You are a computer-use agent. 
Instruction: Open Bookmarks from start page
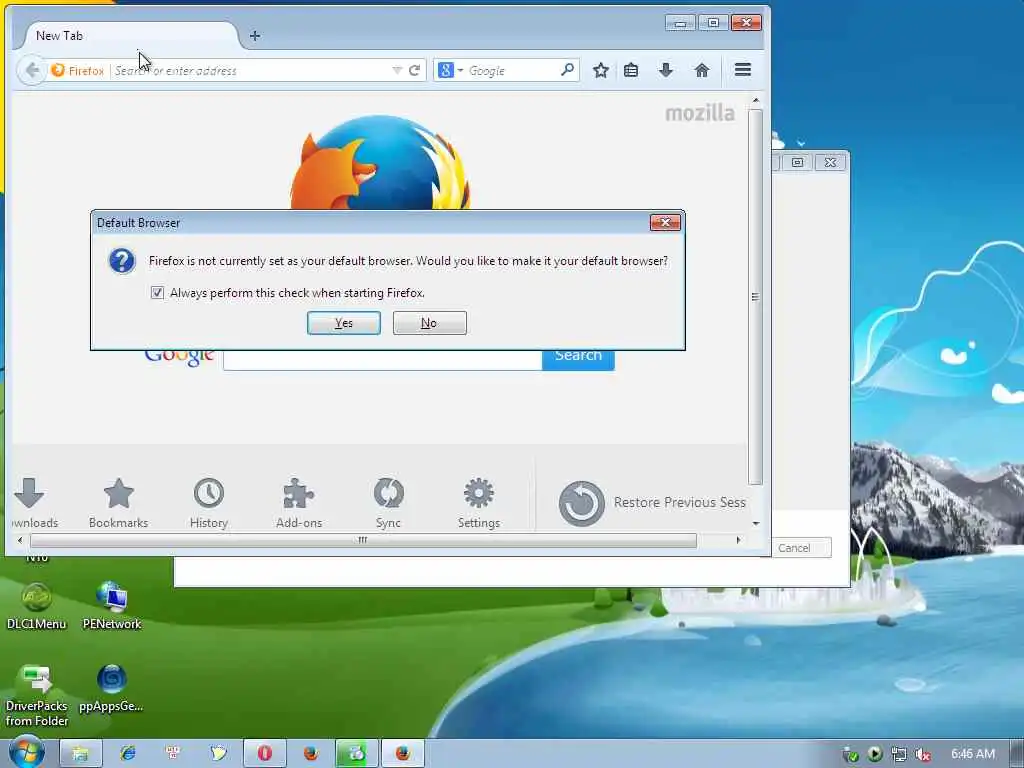[118, 503]
